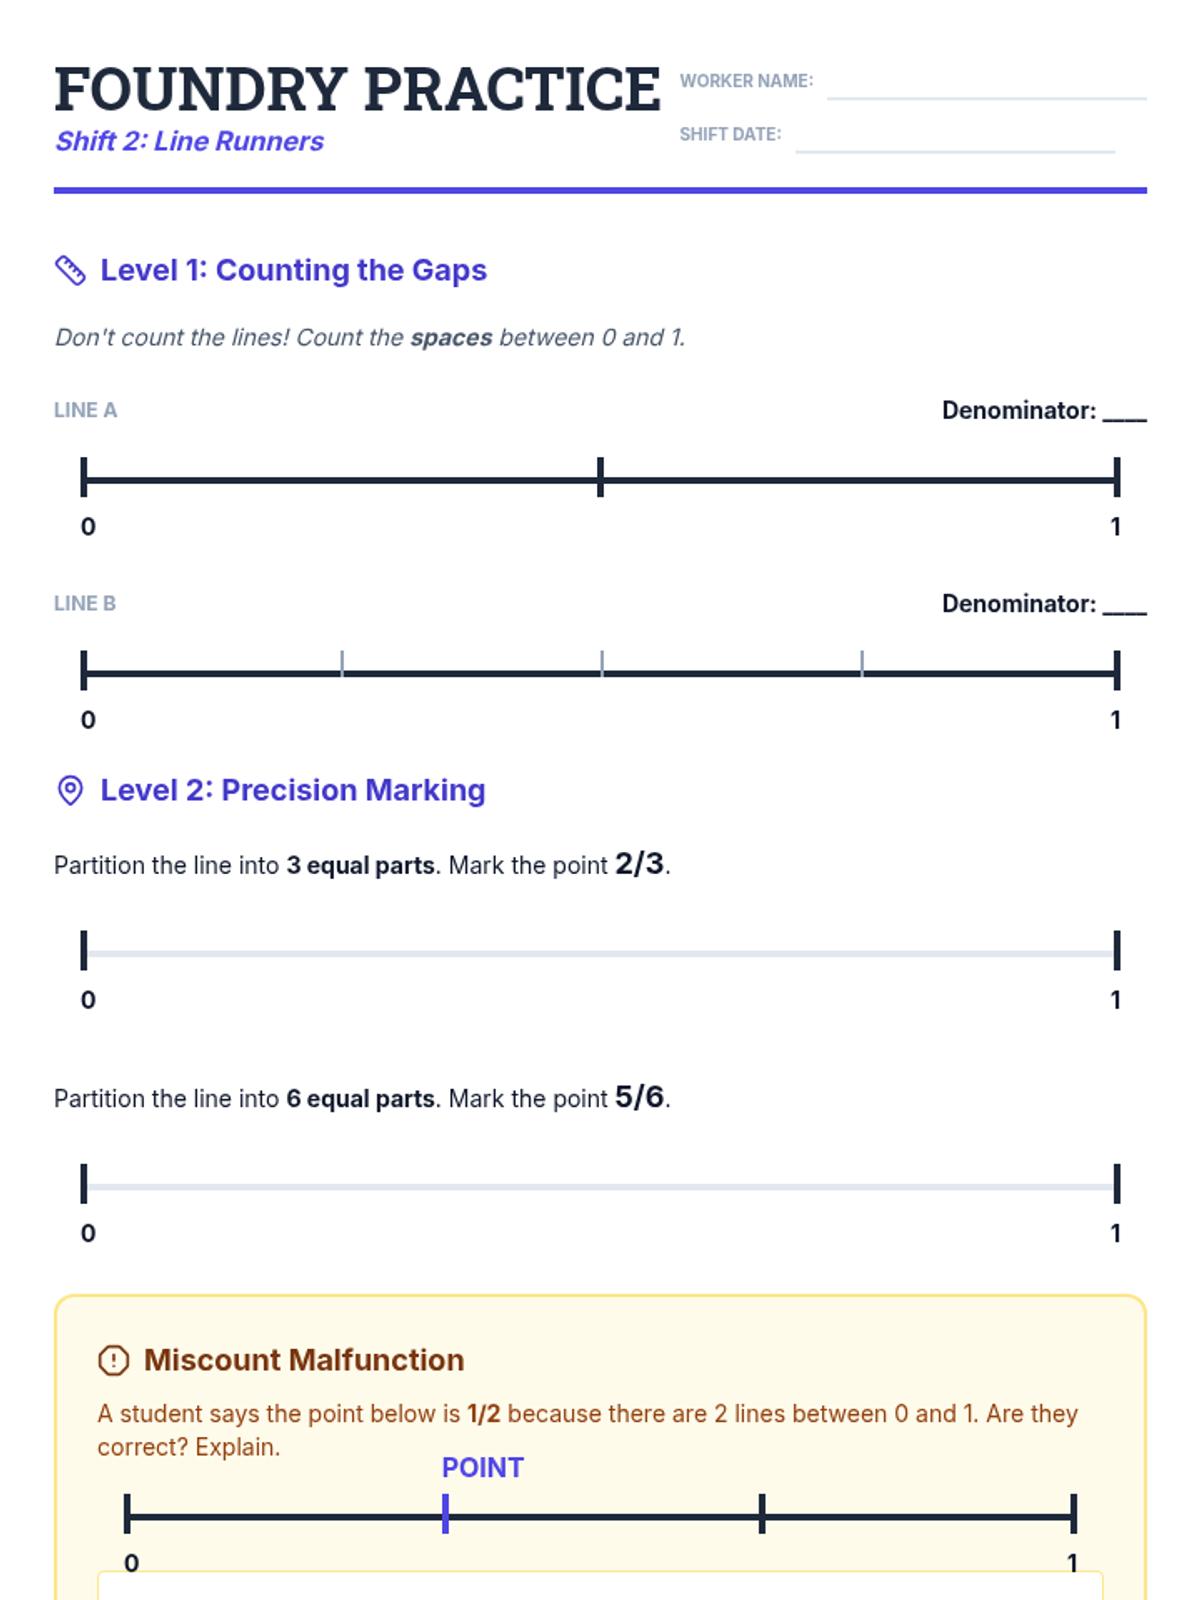Image resolution: width=1200 pixels, height=1600 pixels.
Task: Click the blank 2/3 number line
Action: point(600,953)
